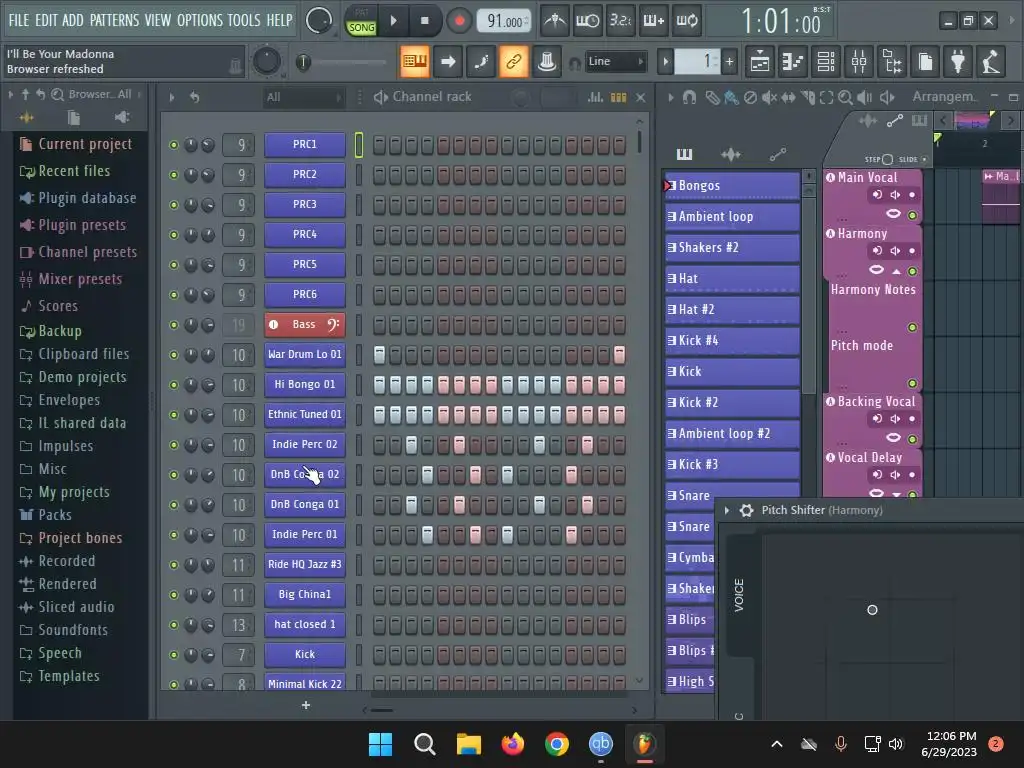Toggle Harmony track mute LED
Image resolution: width=1024 pixels, height=768 pixels.
[x=912, y=271]
